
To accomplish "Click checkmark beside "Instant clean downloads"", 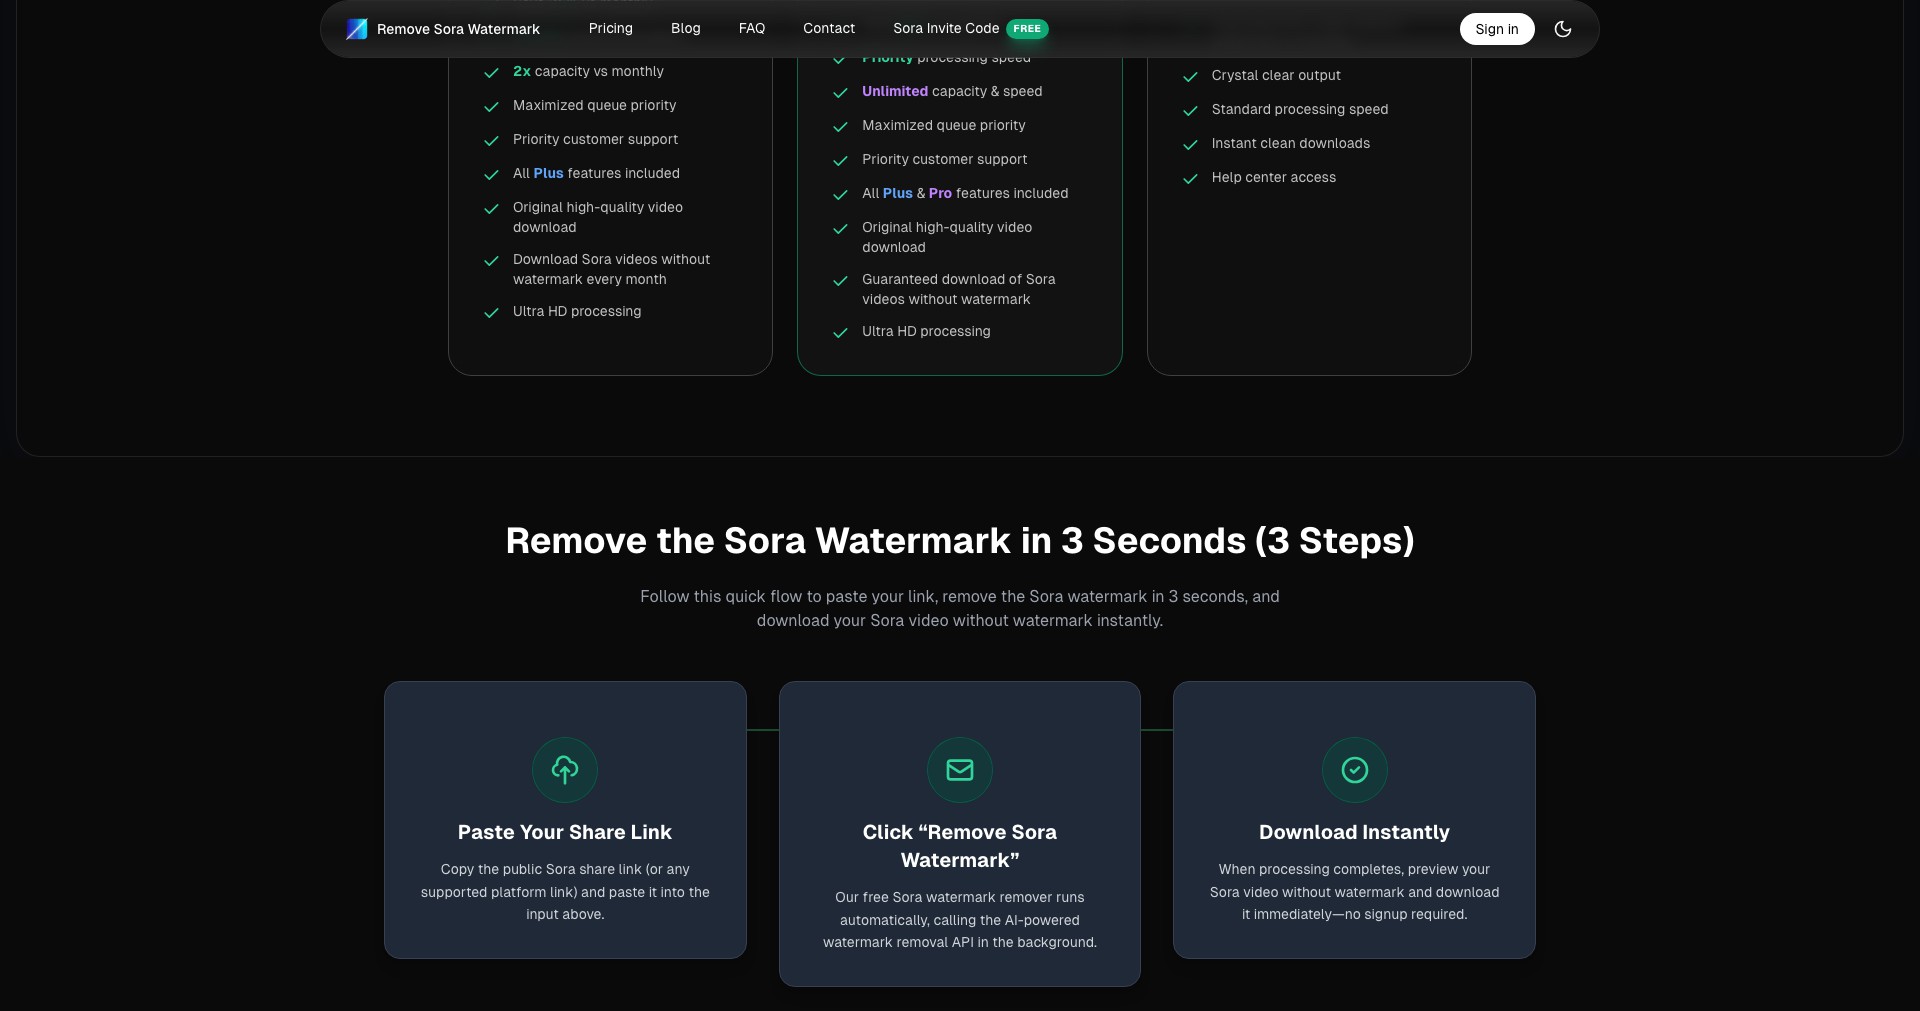I will [1190, 145].
